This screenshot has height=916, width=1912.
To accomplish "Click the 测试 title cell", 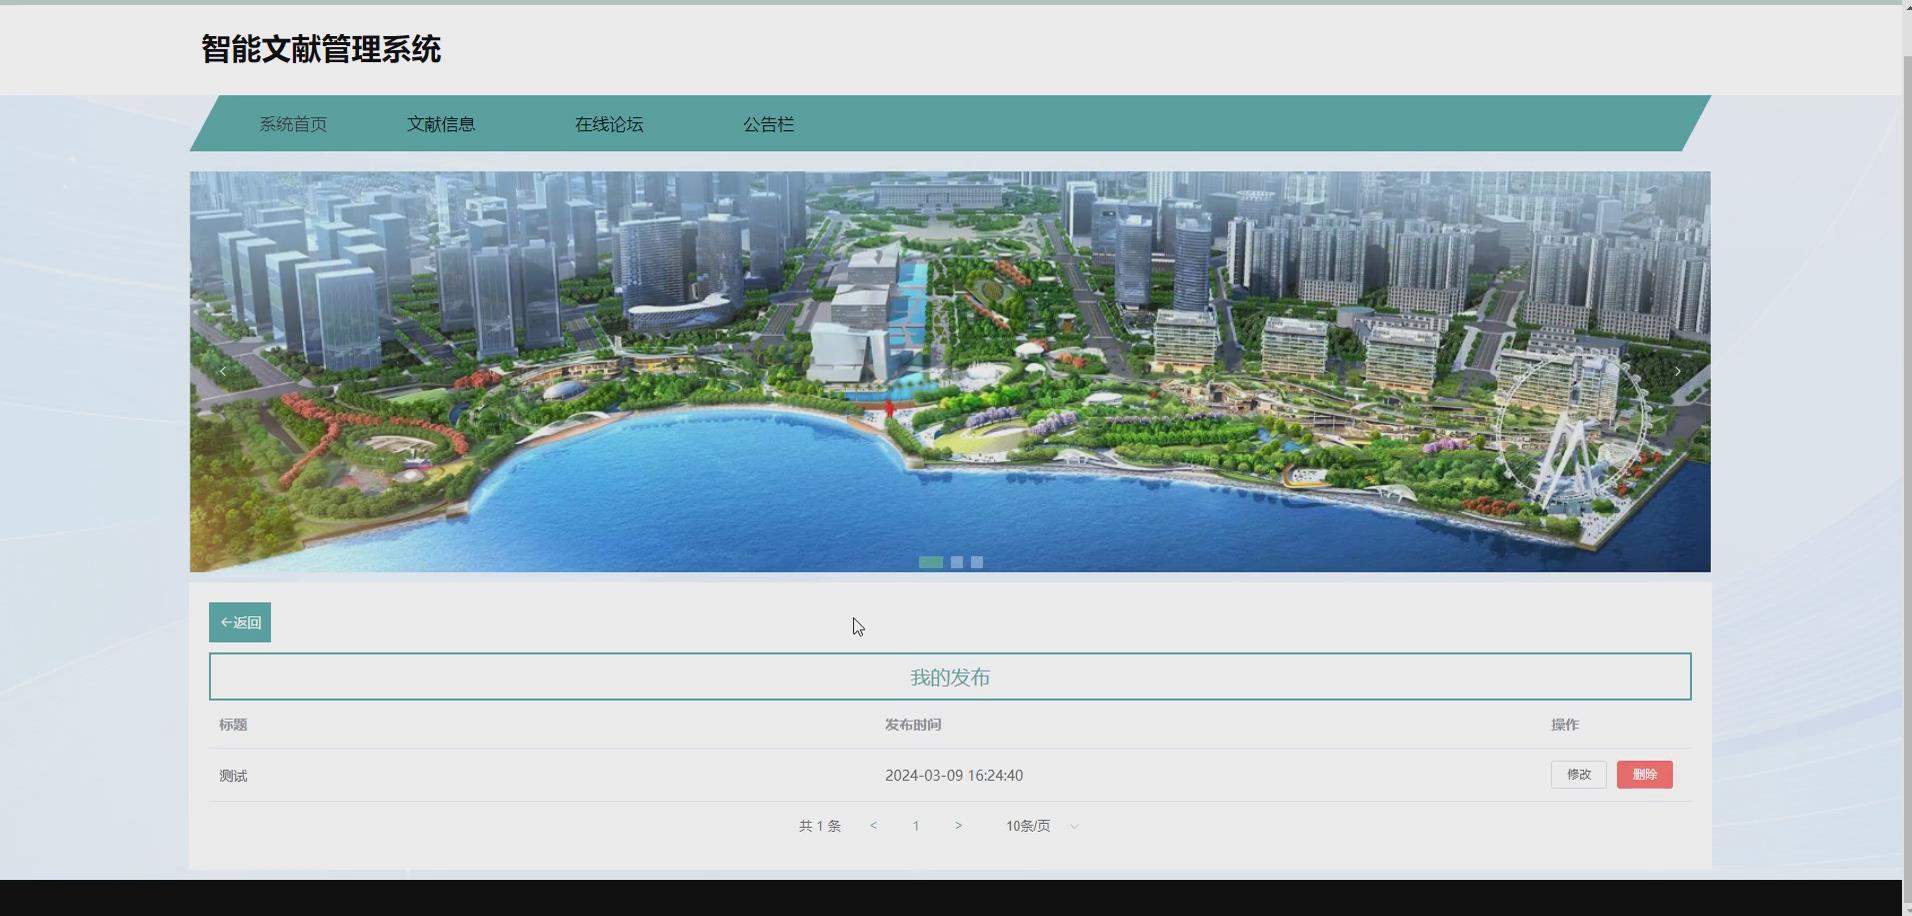I will (233, 775).
